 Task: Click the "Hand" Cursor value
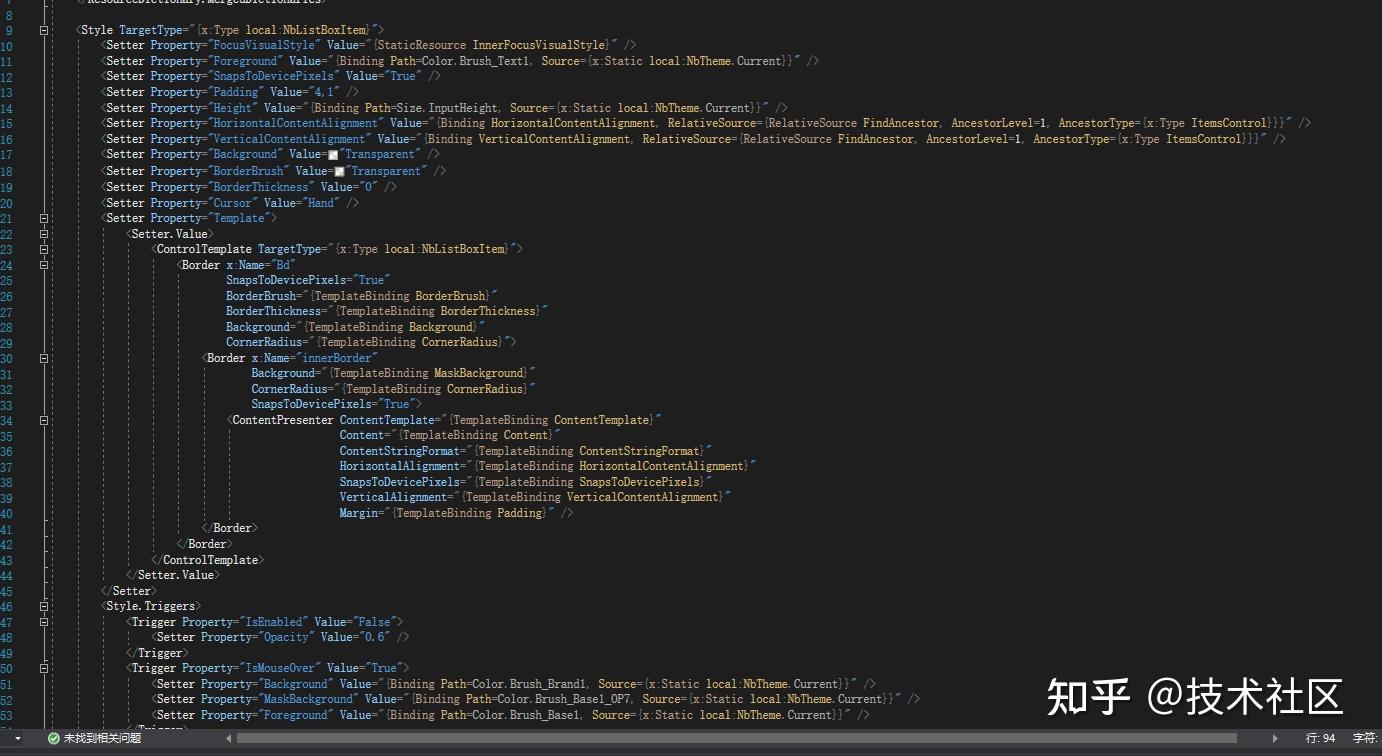pos(321,203)
